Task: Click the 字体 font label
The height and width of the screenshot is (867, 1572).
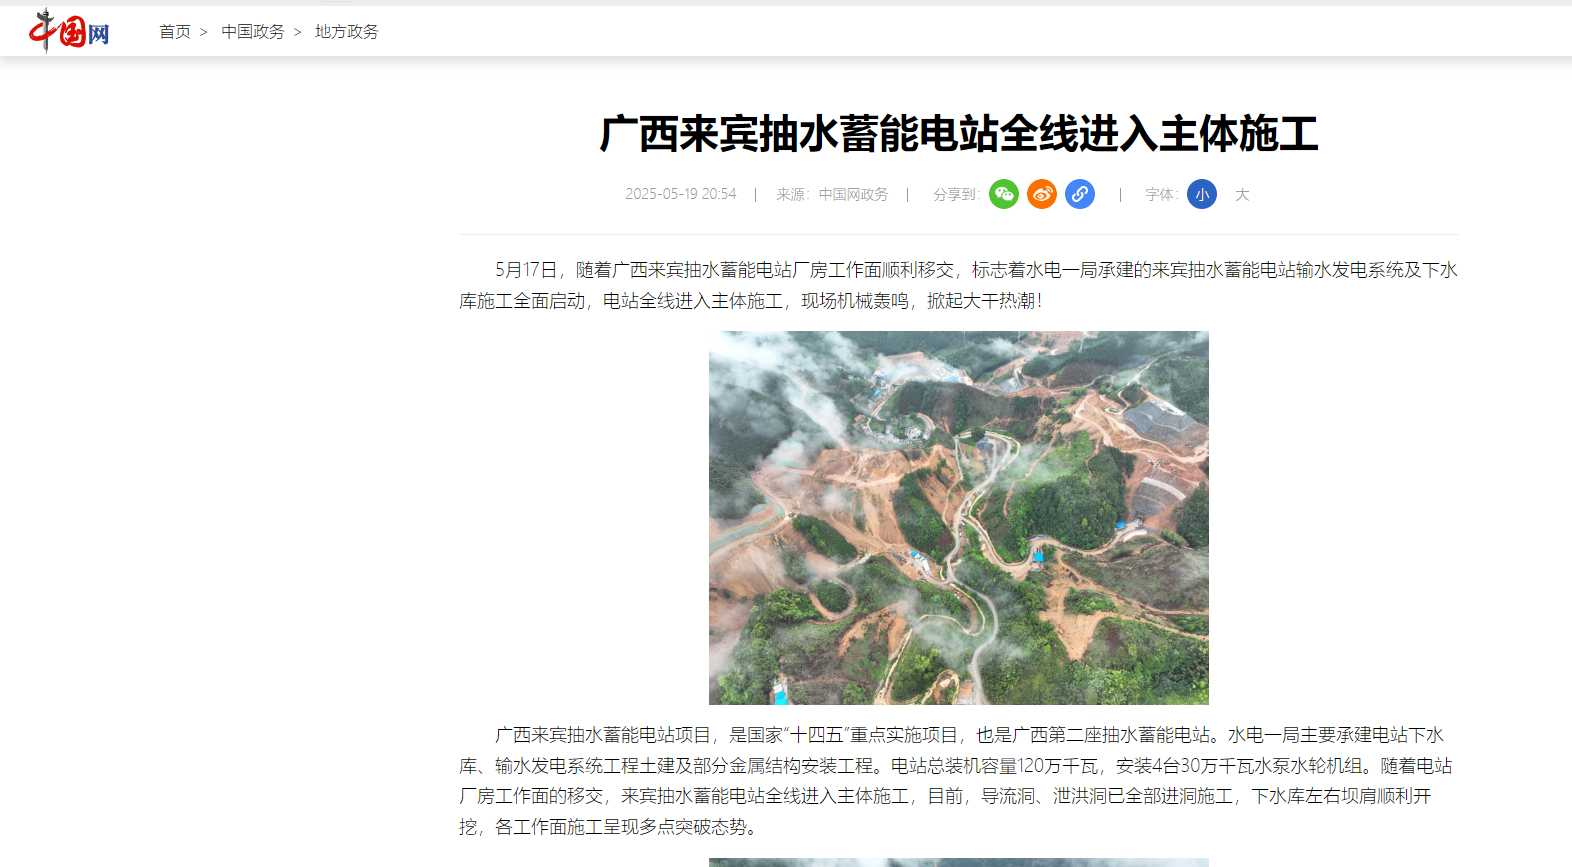Action: click(x=1161, y=194)
